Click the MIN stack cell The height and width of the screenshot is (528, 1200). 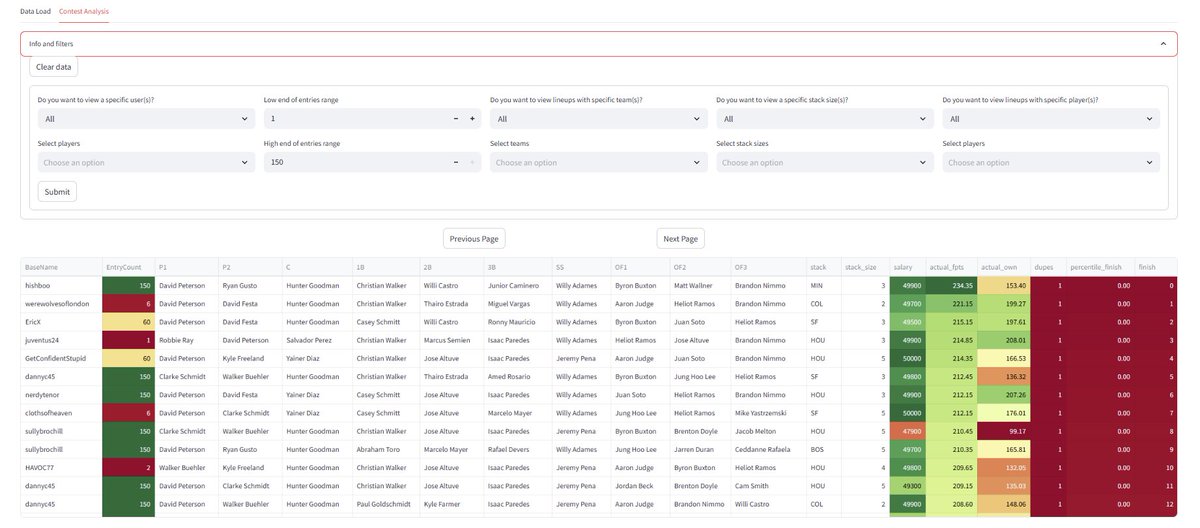tap(824, 286)
